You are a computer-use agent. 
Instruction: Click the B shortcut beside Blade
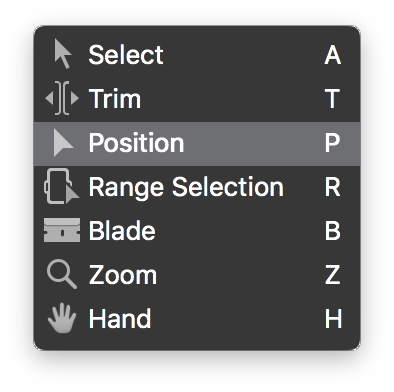coord(333,231)
